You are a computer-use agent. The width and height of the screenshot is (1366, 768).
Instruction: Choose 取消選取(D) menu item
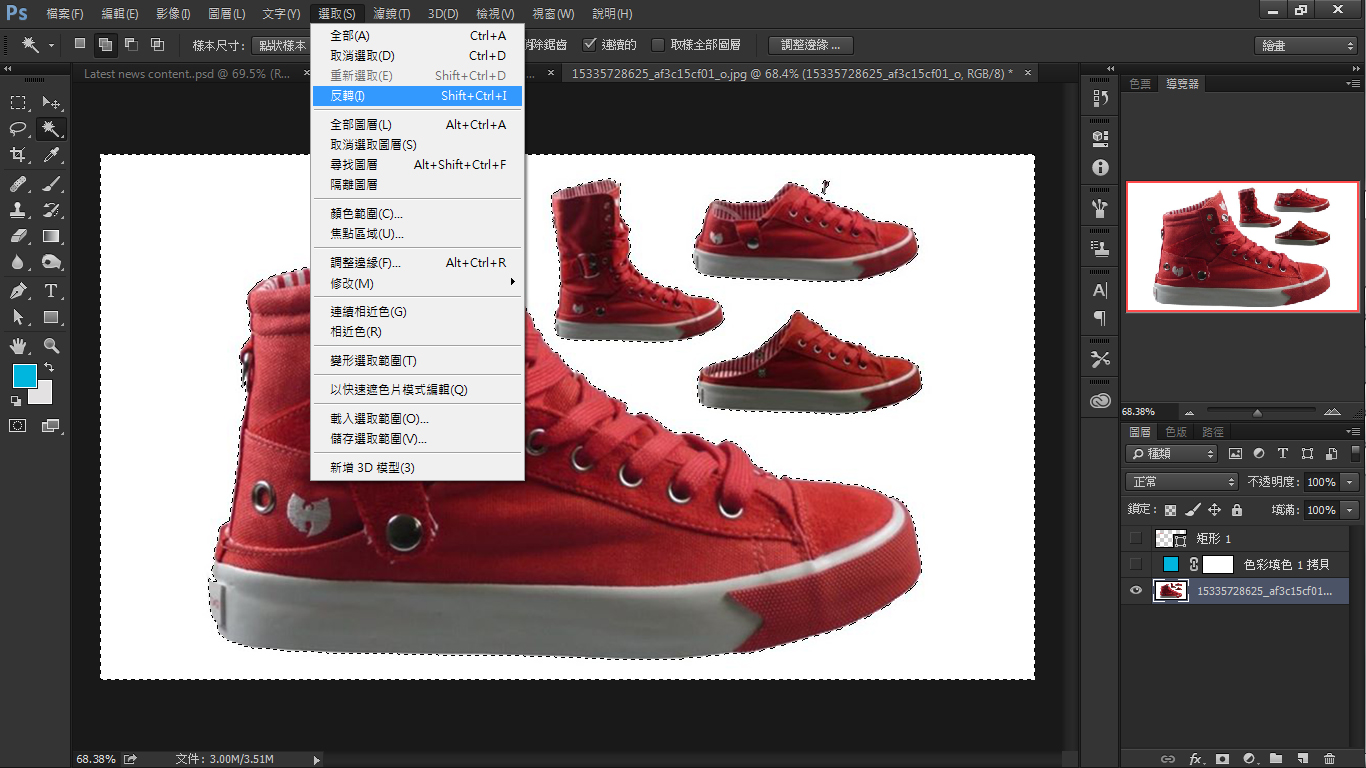tap(418, 56)
